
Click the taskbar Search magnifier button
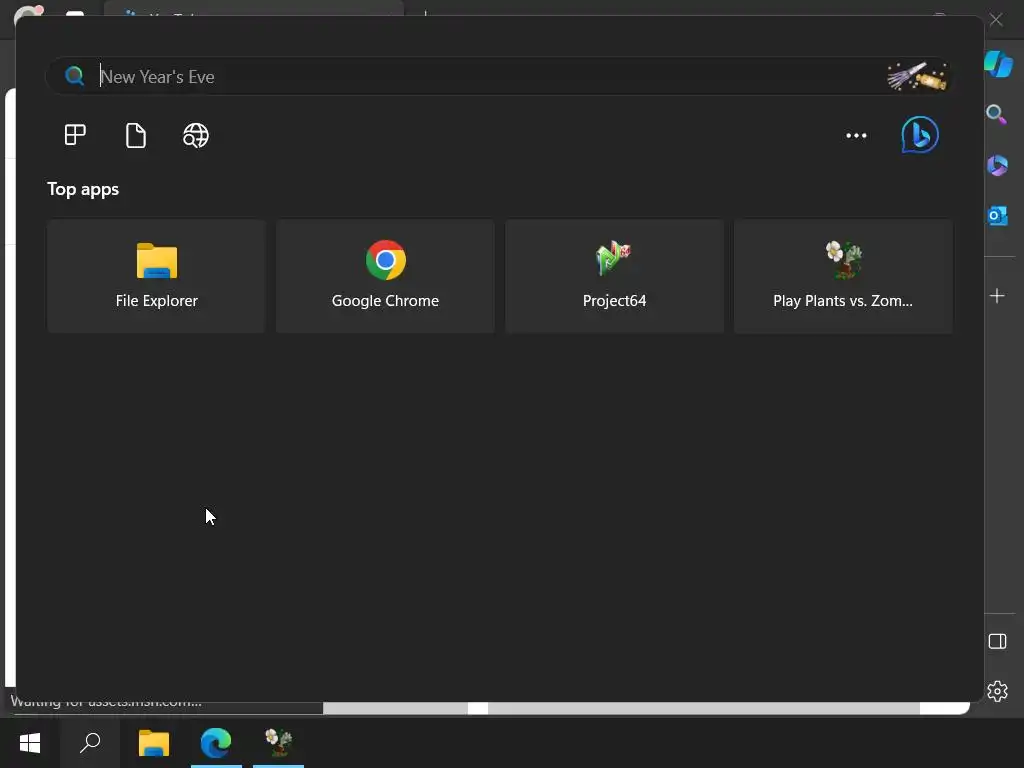click(90, 743)
